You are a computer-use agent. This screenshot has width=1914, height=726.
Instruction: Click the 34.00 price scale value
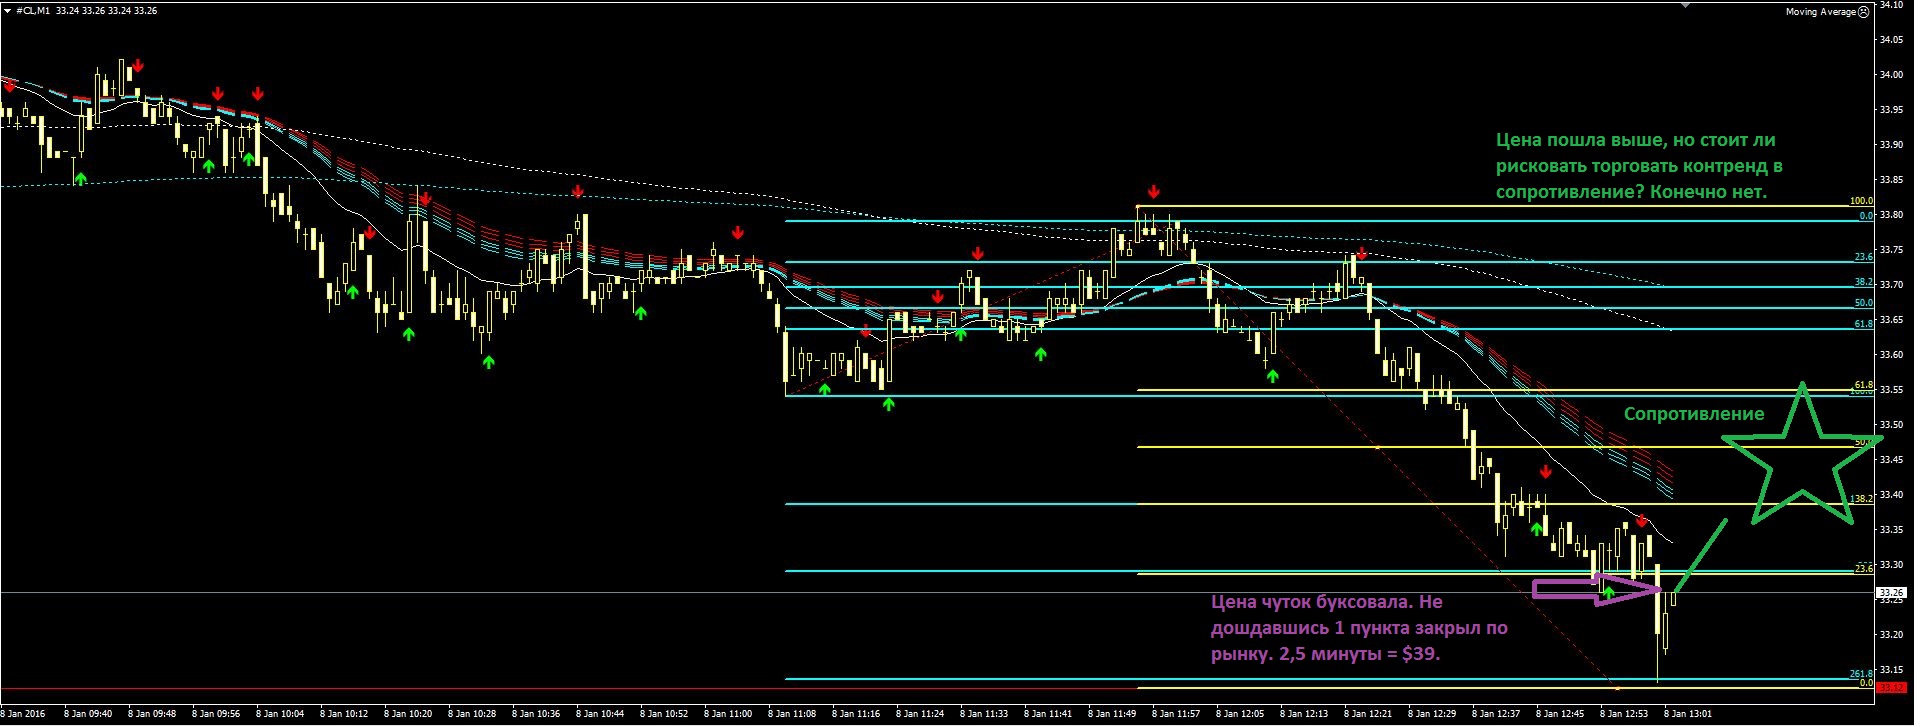[1891, 75]
